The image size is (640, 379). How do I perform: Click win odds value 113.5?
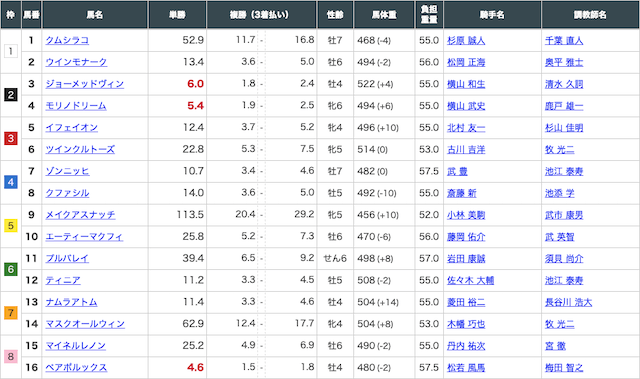(x=190, y=215)
